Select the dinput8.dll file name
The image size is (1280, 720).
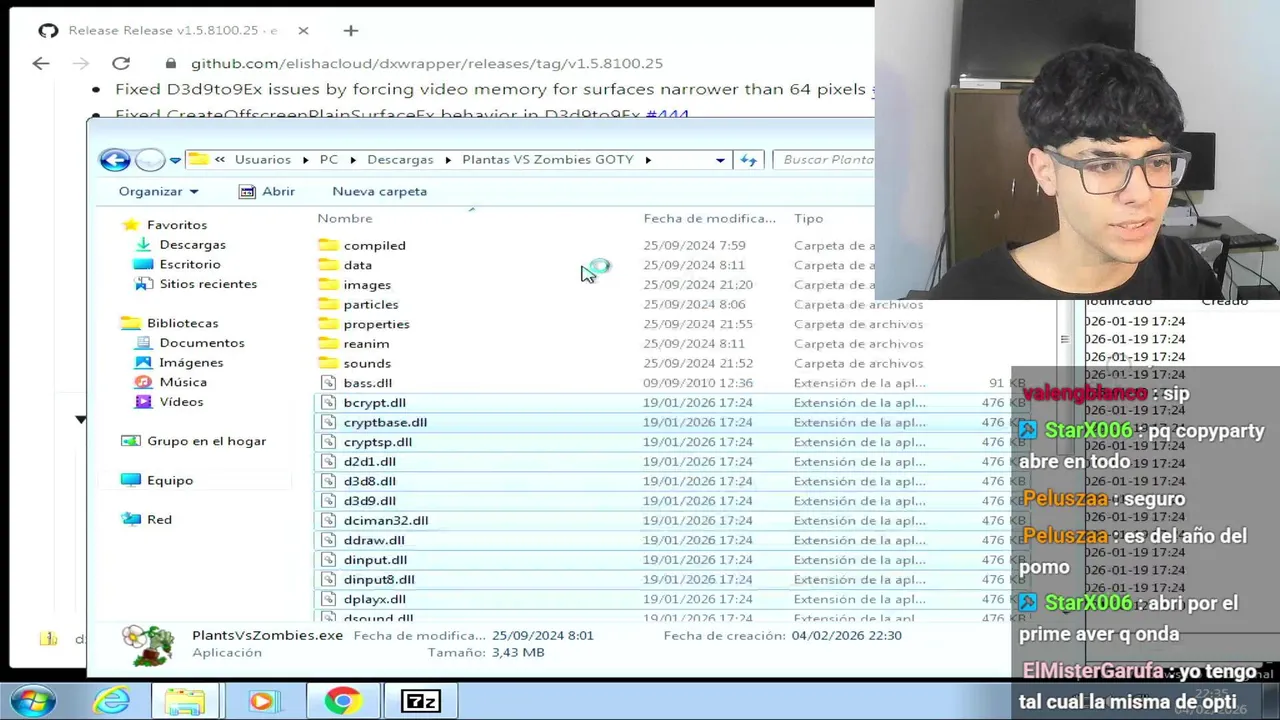(379, 579)
